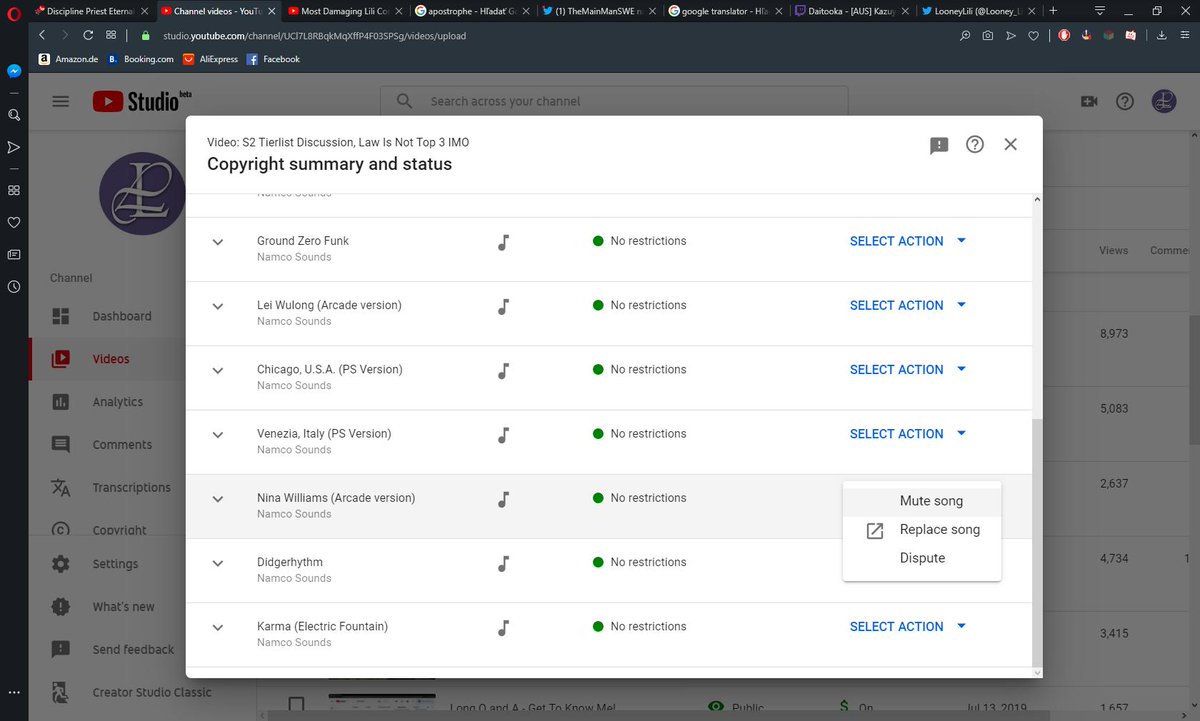Open Messenger in the Opera sidebar
This screenshot has height=721, width=1200.
point(14,72)
